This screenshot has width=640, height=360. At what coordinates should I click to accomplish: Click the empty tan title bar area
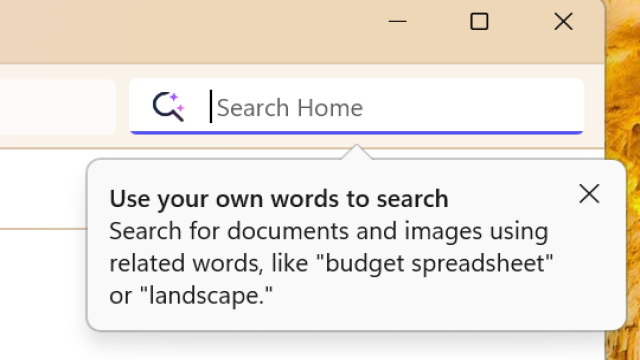pos(184,31)
